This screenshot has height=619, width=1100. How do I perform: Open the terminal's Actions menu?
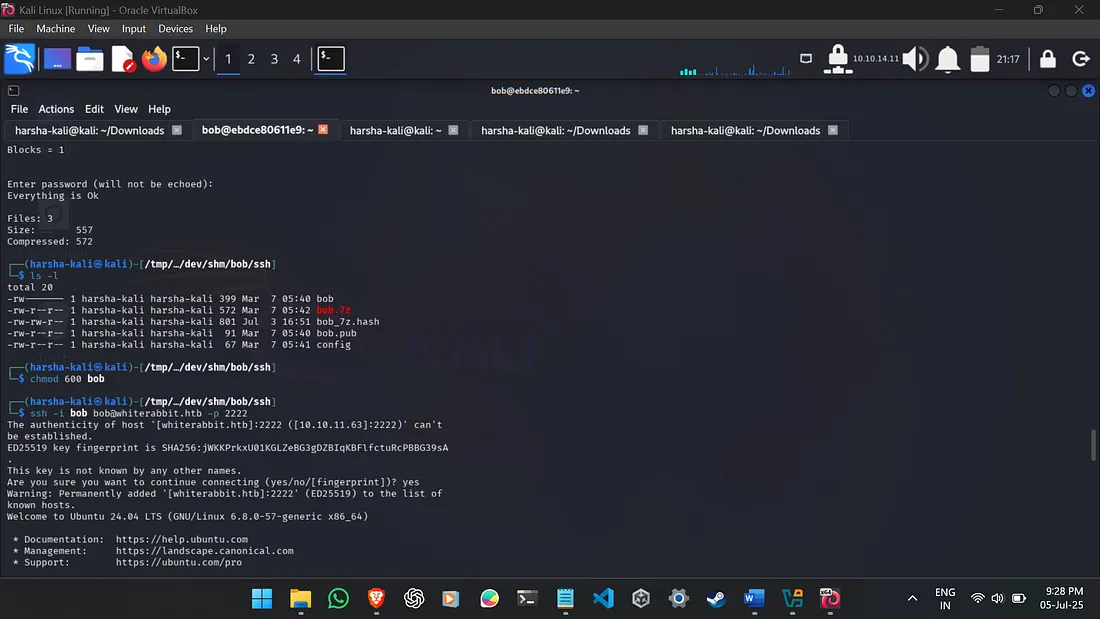56,108
